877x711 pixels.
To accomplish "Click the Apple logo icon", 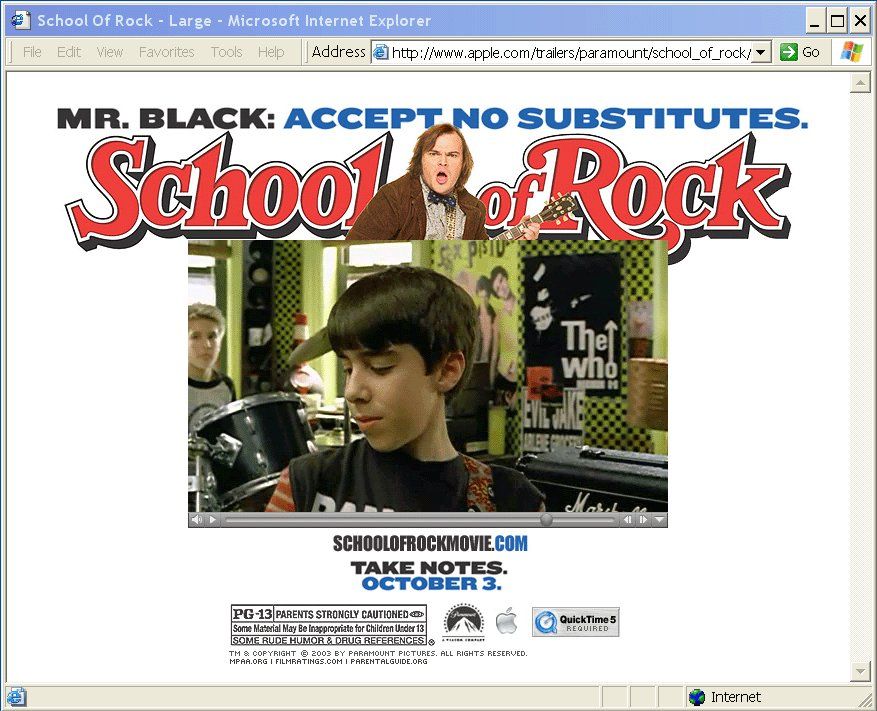I will coord(507,621).
